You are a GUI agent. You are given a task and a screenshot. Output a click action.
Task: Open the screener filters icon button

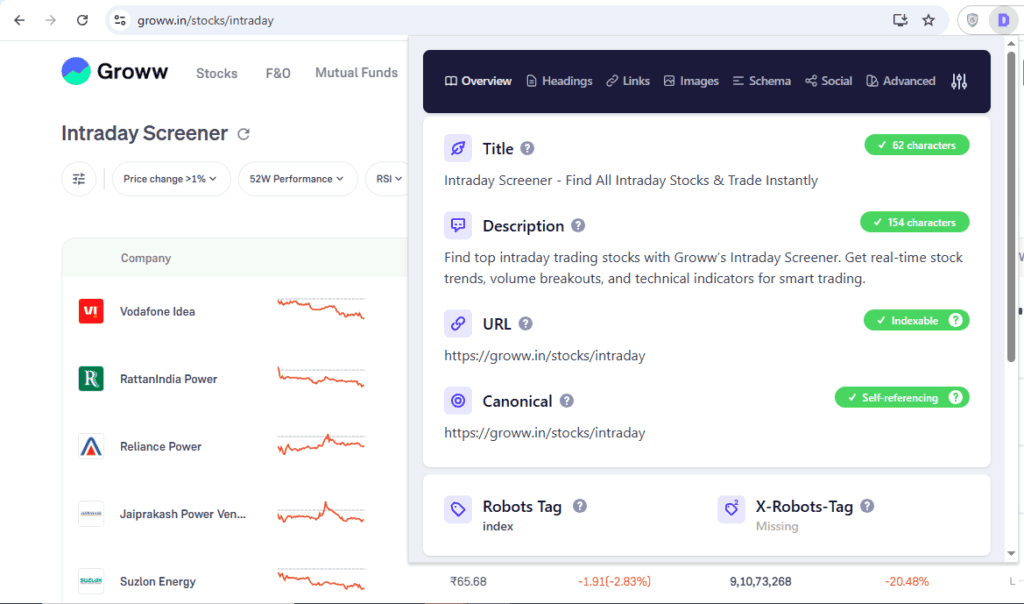(79, 179)
